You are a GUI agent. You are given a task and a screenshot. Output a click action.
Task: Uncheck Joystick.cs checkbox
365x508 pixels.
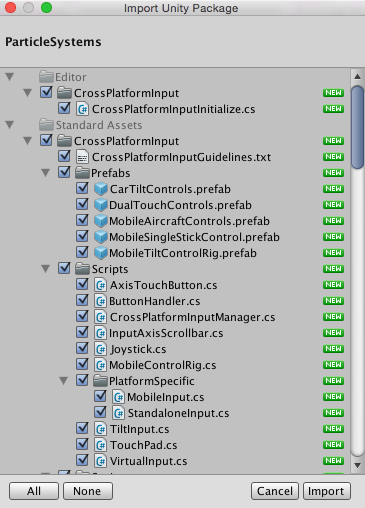(82, 348)
